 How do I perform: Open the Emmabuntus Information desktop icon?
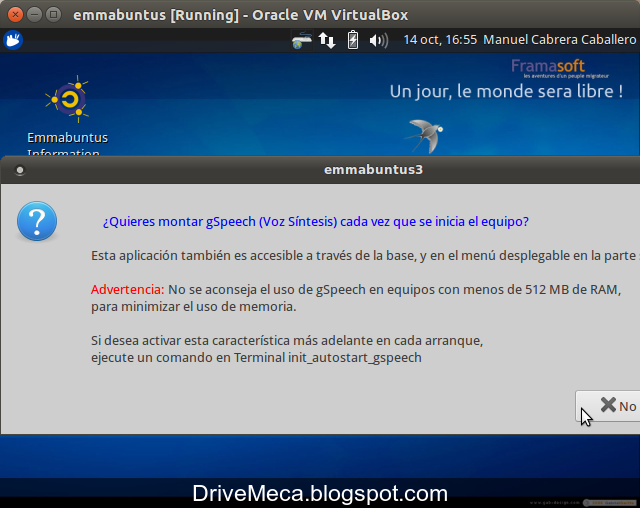coord(67,115)
